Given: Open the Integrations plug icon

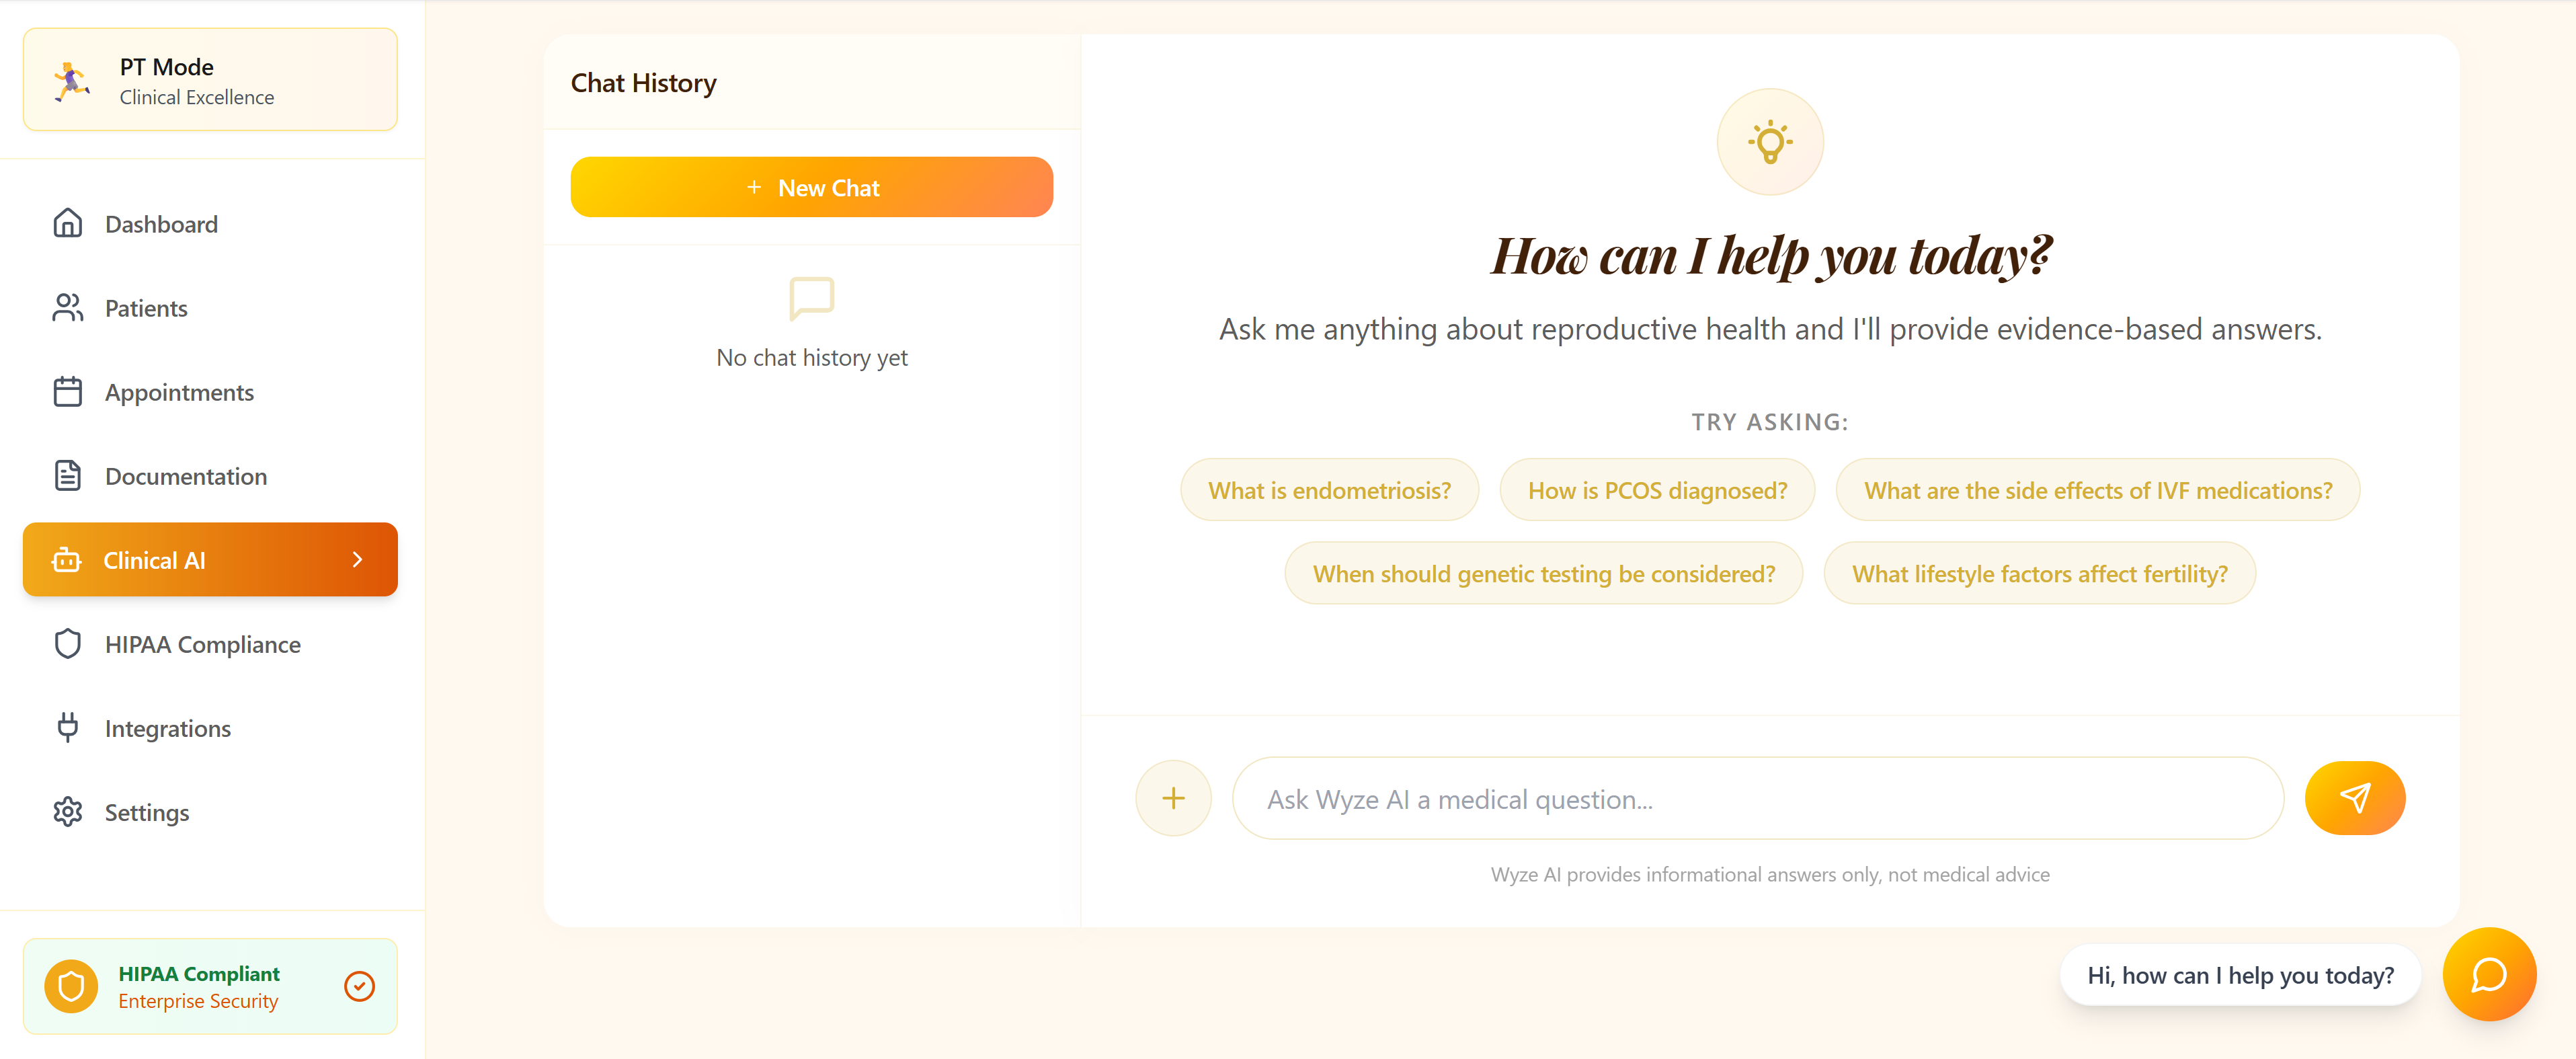Looking at the screenshot, I should tap(67, 728).
